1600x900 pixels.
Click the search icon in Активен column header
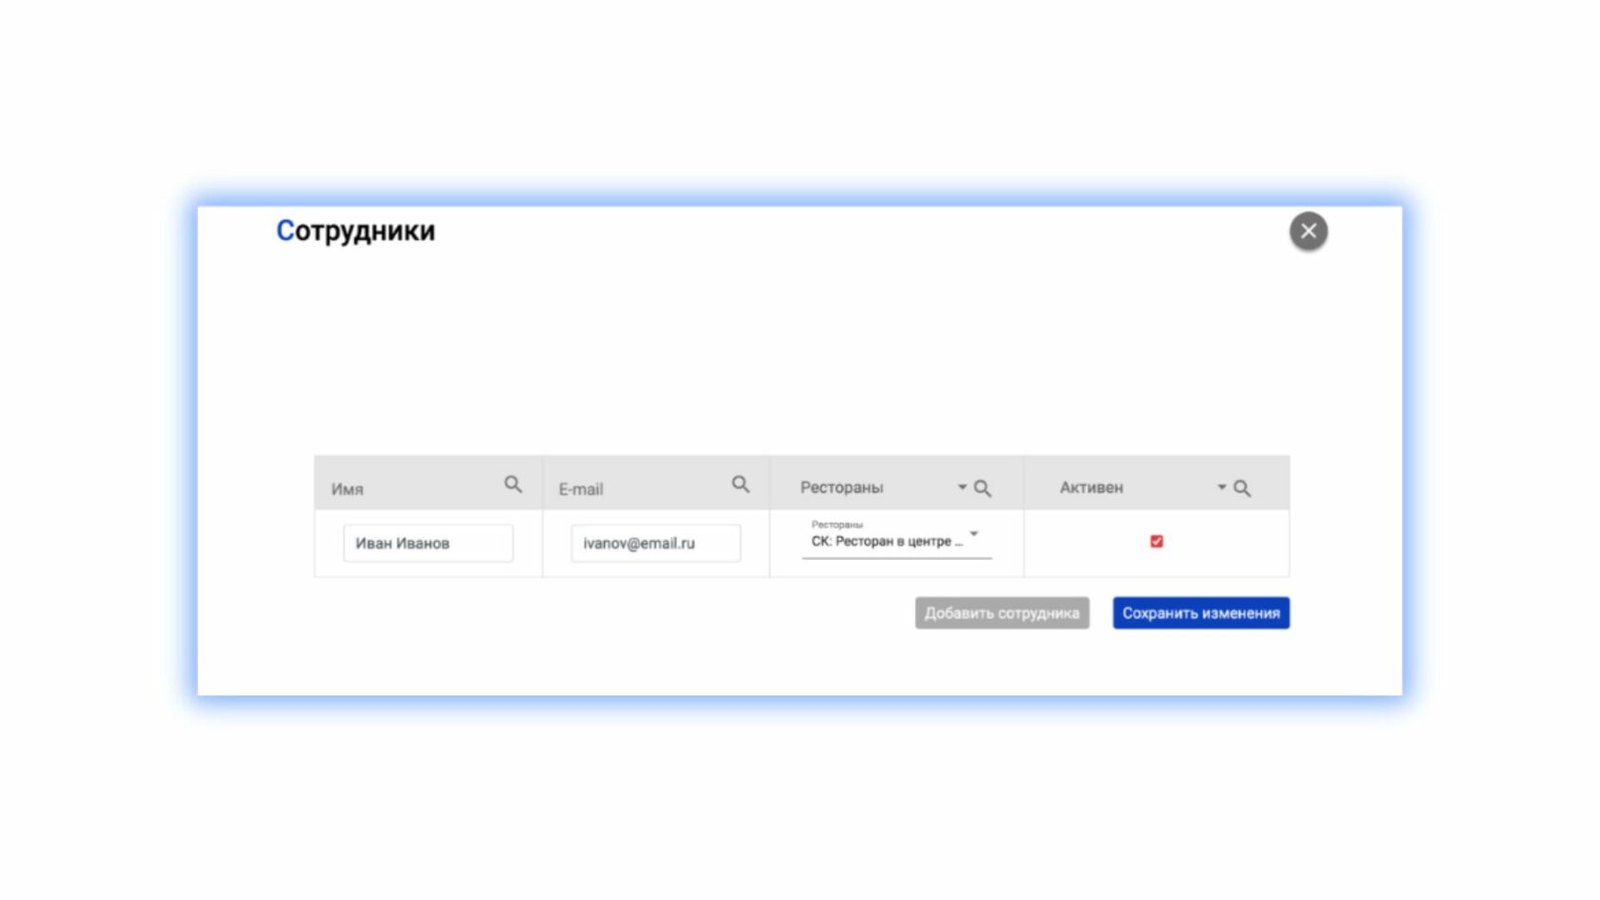pyautogui.click(x=1242, y=488)
